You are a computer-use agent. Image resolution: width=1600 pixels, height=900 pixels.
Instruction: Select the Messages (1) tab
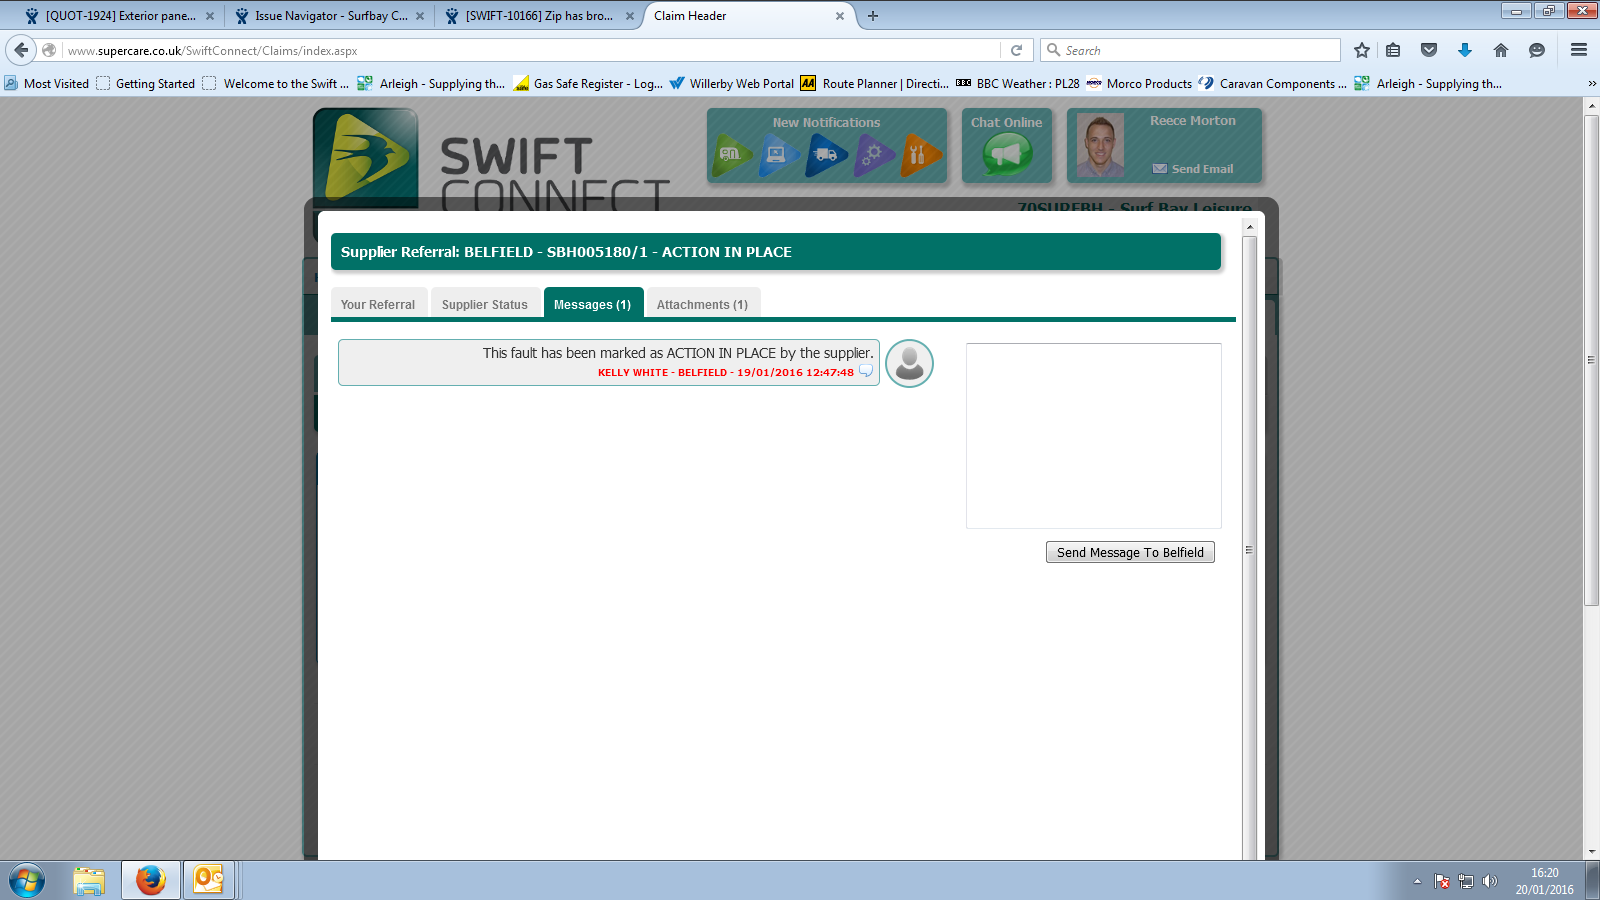point(593,304)
